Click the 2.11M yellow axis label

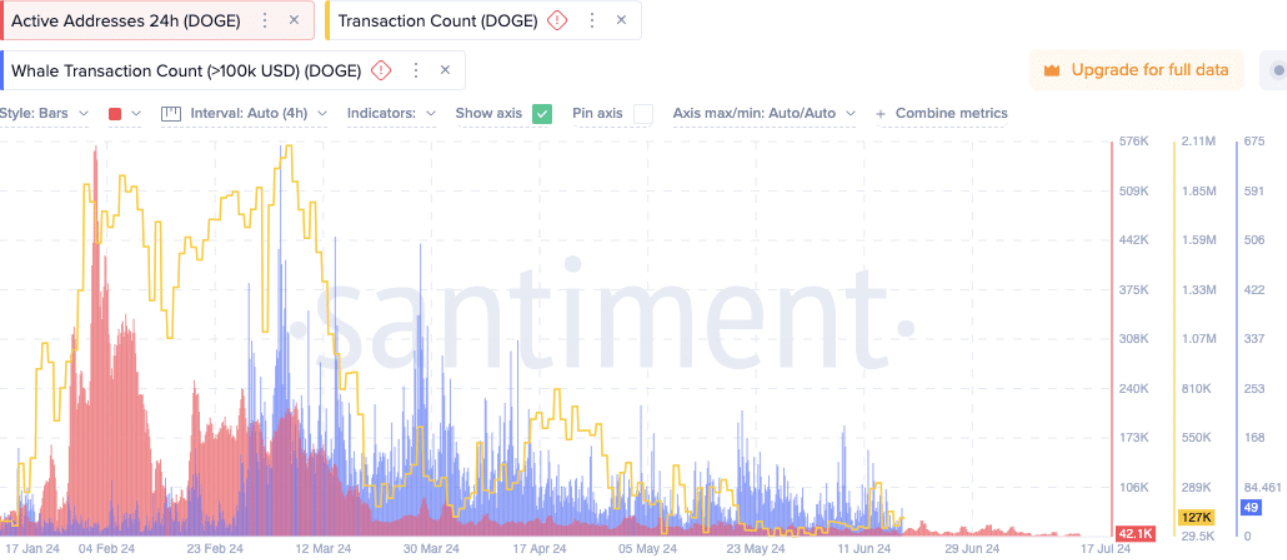pyautogui.click(x=1198, y=141)
